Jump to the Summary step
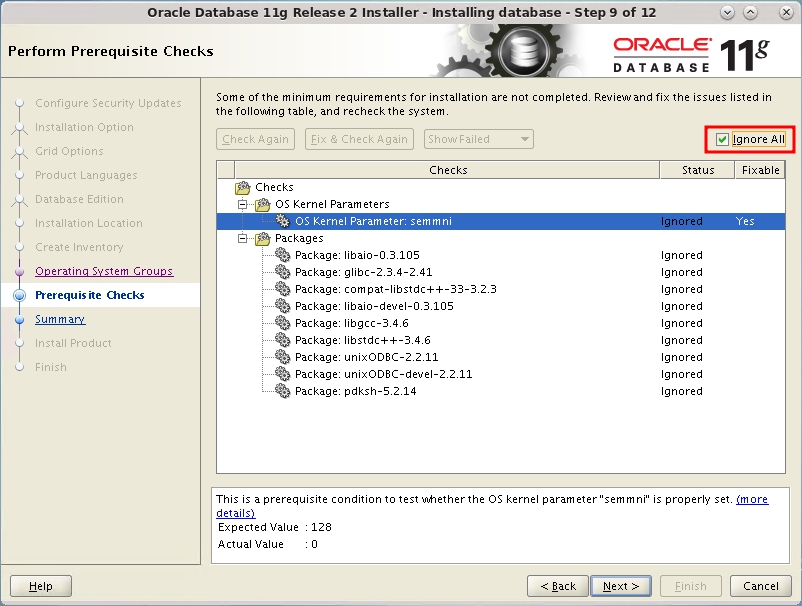Screen dimensions: 802x606 [60, 319]
